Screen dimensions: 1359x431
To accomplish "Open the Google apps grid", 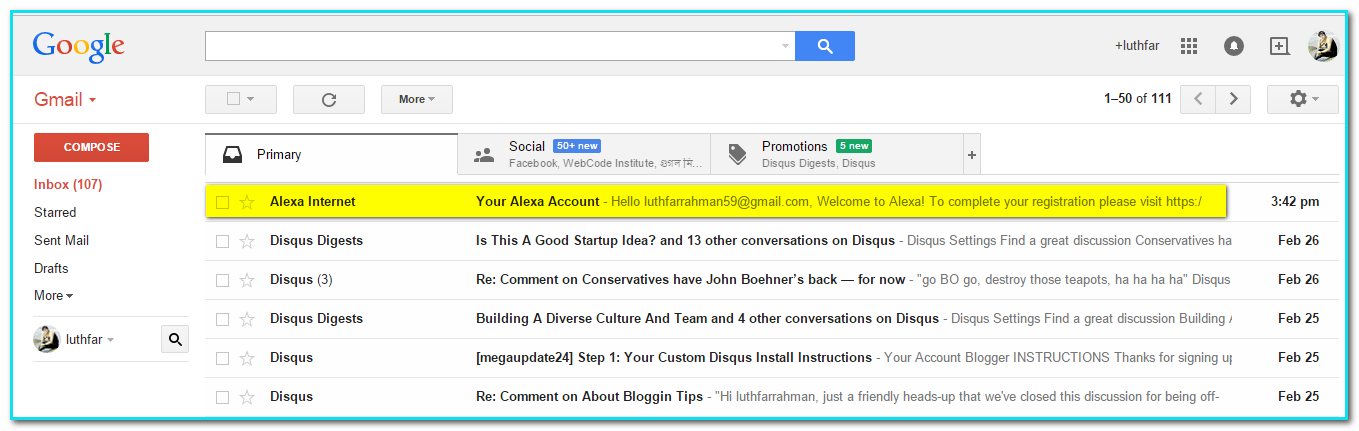I will click(x=1189, y=46).
